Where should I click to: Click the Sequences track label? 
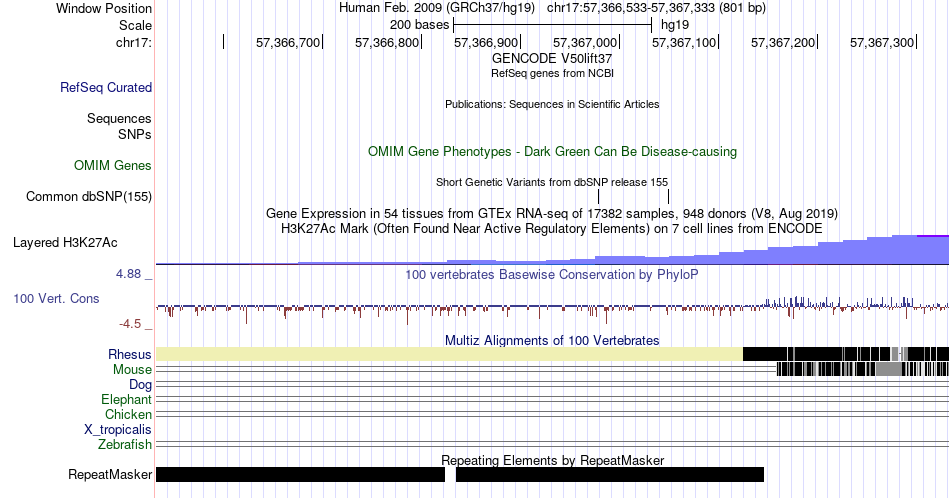[x=119, y=118]
